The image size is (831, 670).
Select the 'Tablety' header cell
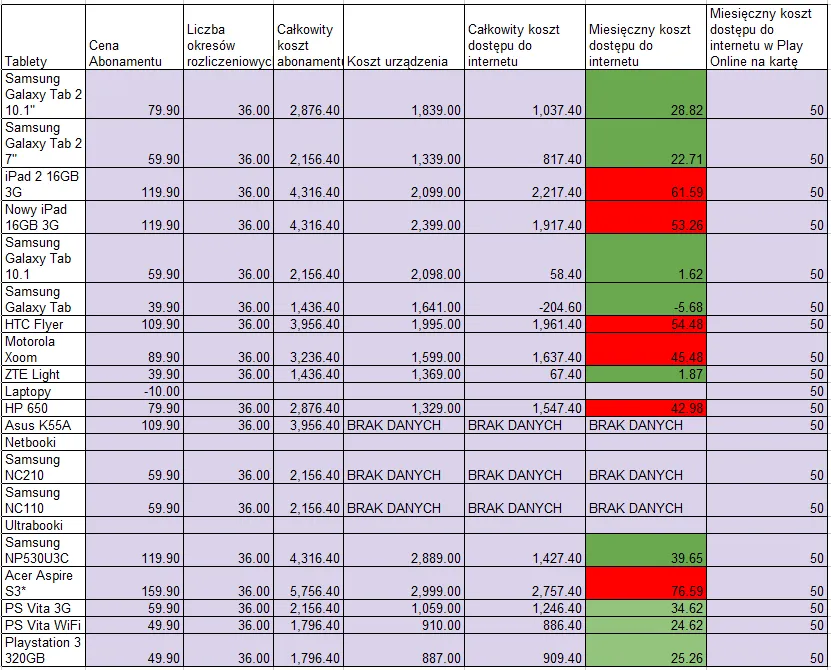click(x=43, y=37)
